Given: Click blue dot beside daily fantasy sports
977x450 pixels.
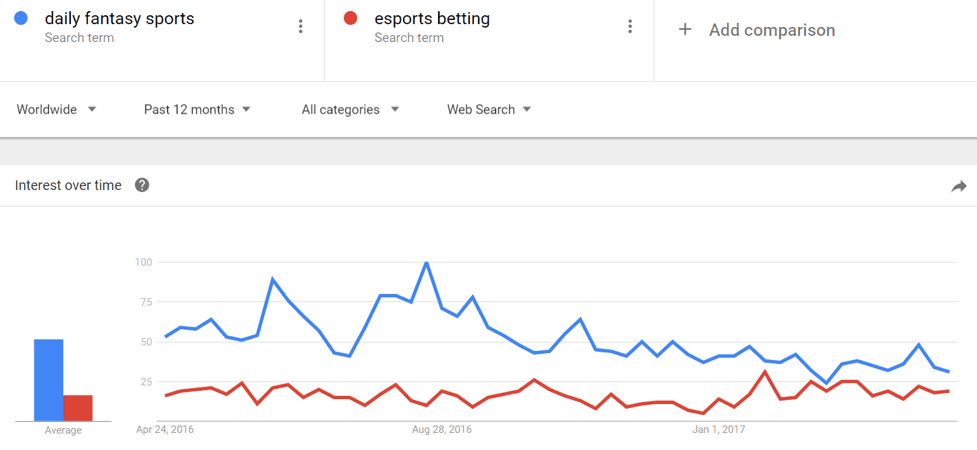Looking at the screenshot, I should [22, 19].
